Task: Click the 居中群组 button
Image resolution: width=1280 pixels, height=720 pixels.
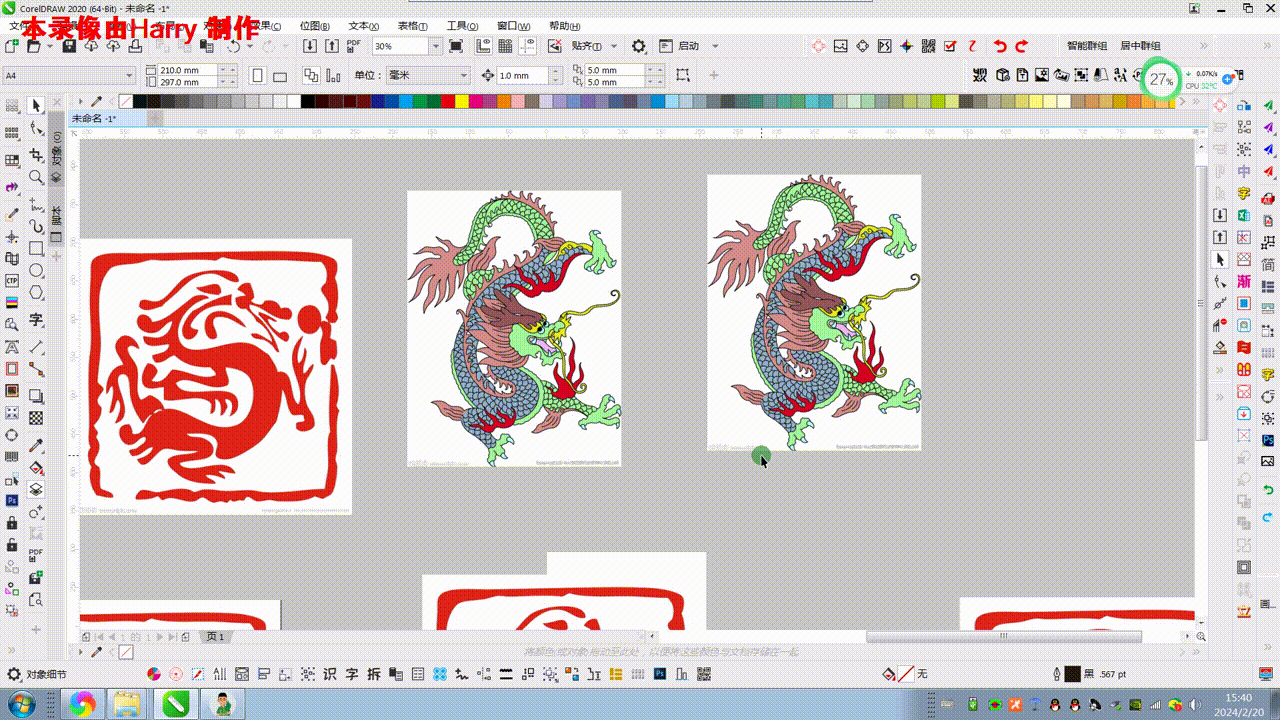Action: pos(1140,46)
